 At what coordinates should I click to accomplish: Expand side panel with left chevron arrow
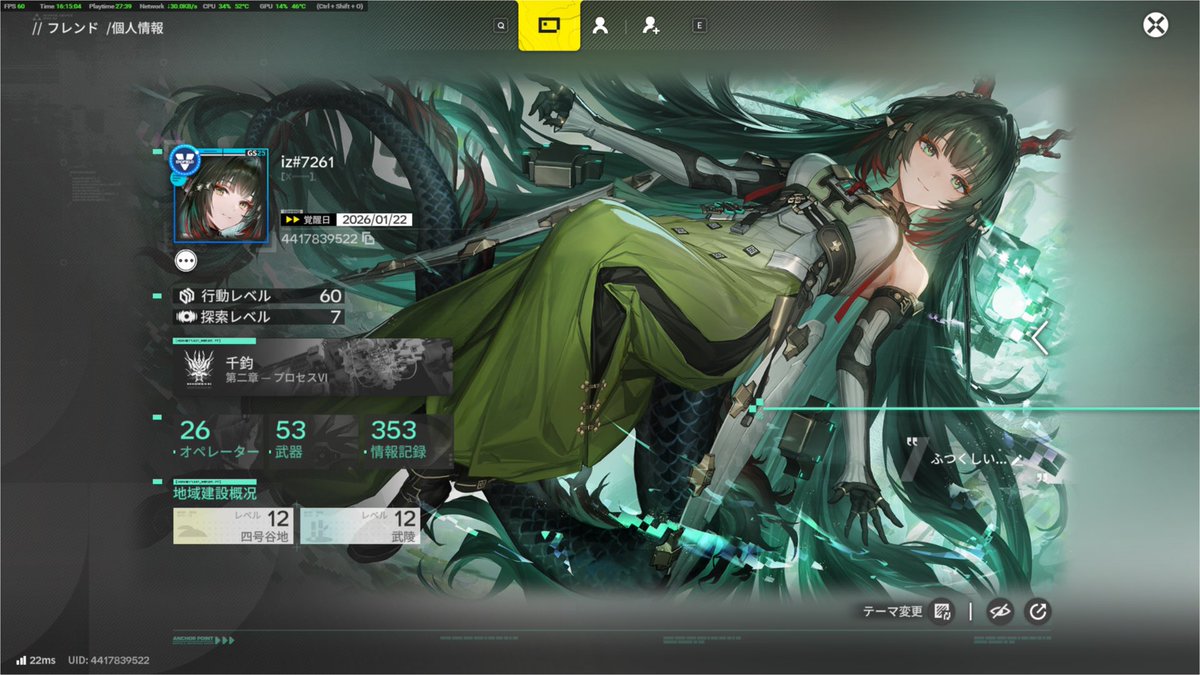1040,337
